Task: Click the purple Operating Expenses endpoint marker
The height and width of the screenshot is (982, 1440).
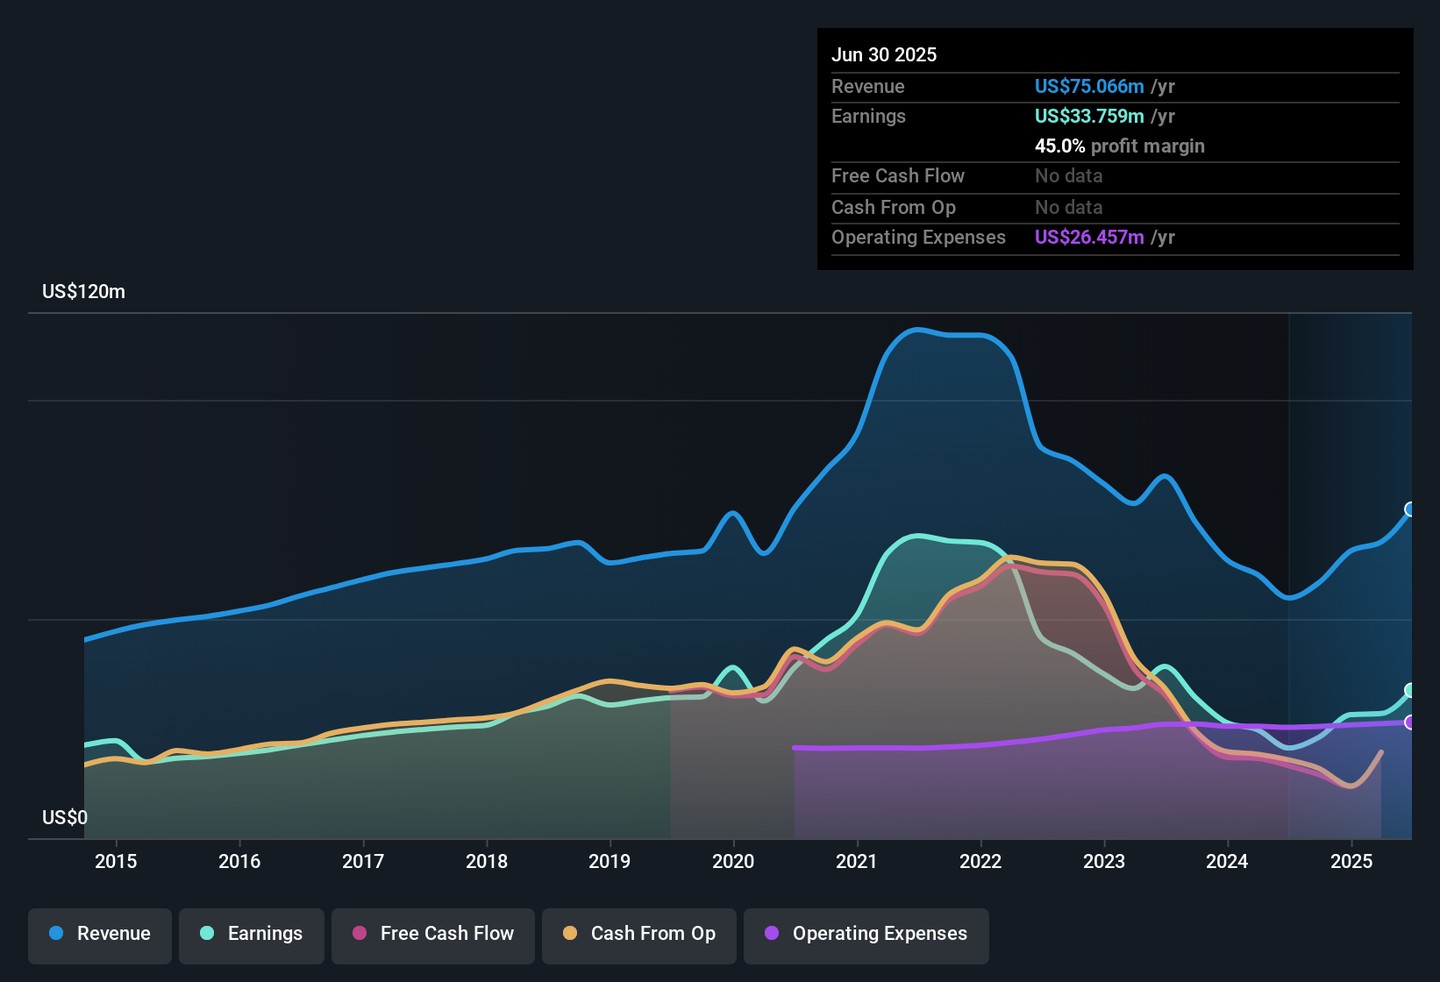Action: pyautogui.click(x=1411, y=722)
